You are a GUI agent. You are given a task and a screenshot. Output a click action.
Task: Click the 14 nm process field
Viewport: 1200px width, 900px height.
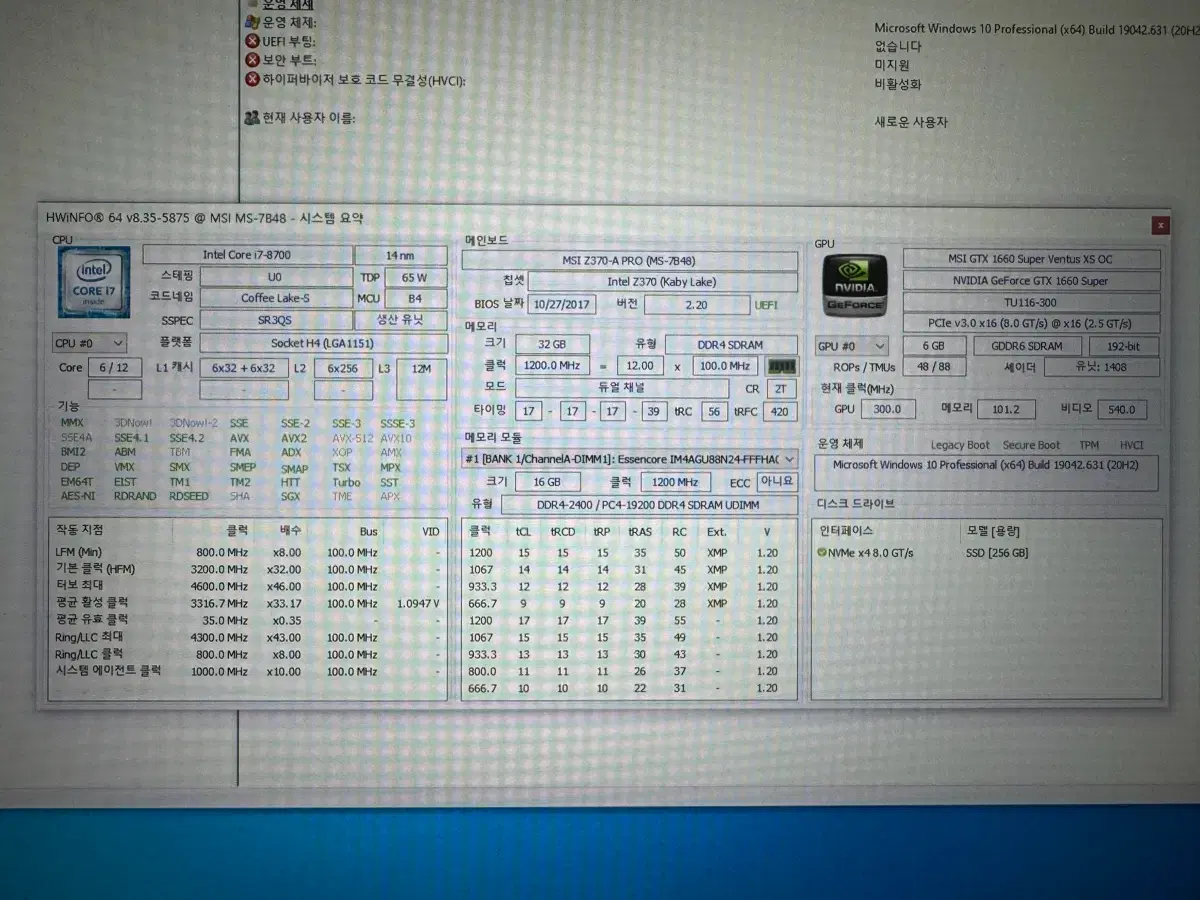tap(401, 255)
